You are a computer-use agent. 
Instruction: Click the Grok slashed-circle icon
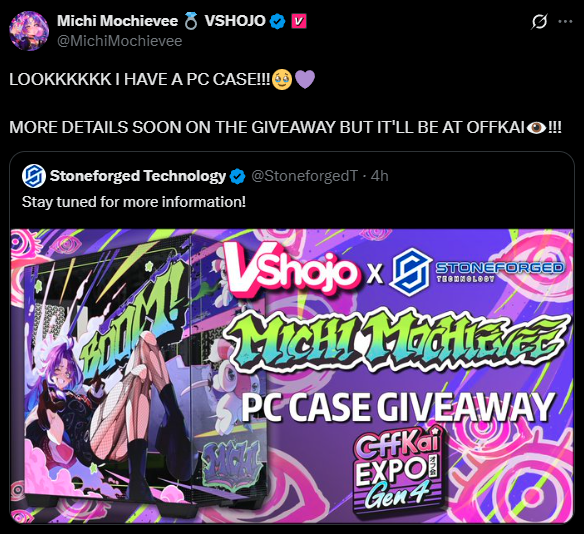point(539,21)
